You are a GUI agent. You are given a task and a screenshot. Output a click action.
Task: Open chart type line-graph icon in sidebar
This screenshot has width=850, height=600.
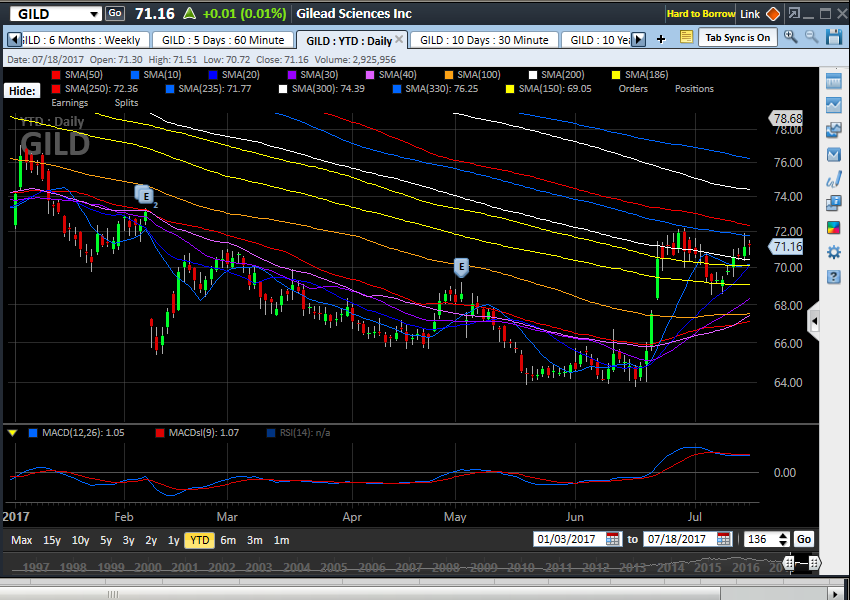click(834, 105)
